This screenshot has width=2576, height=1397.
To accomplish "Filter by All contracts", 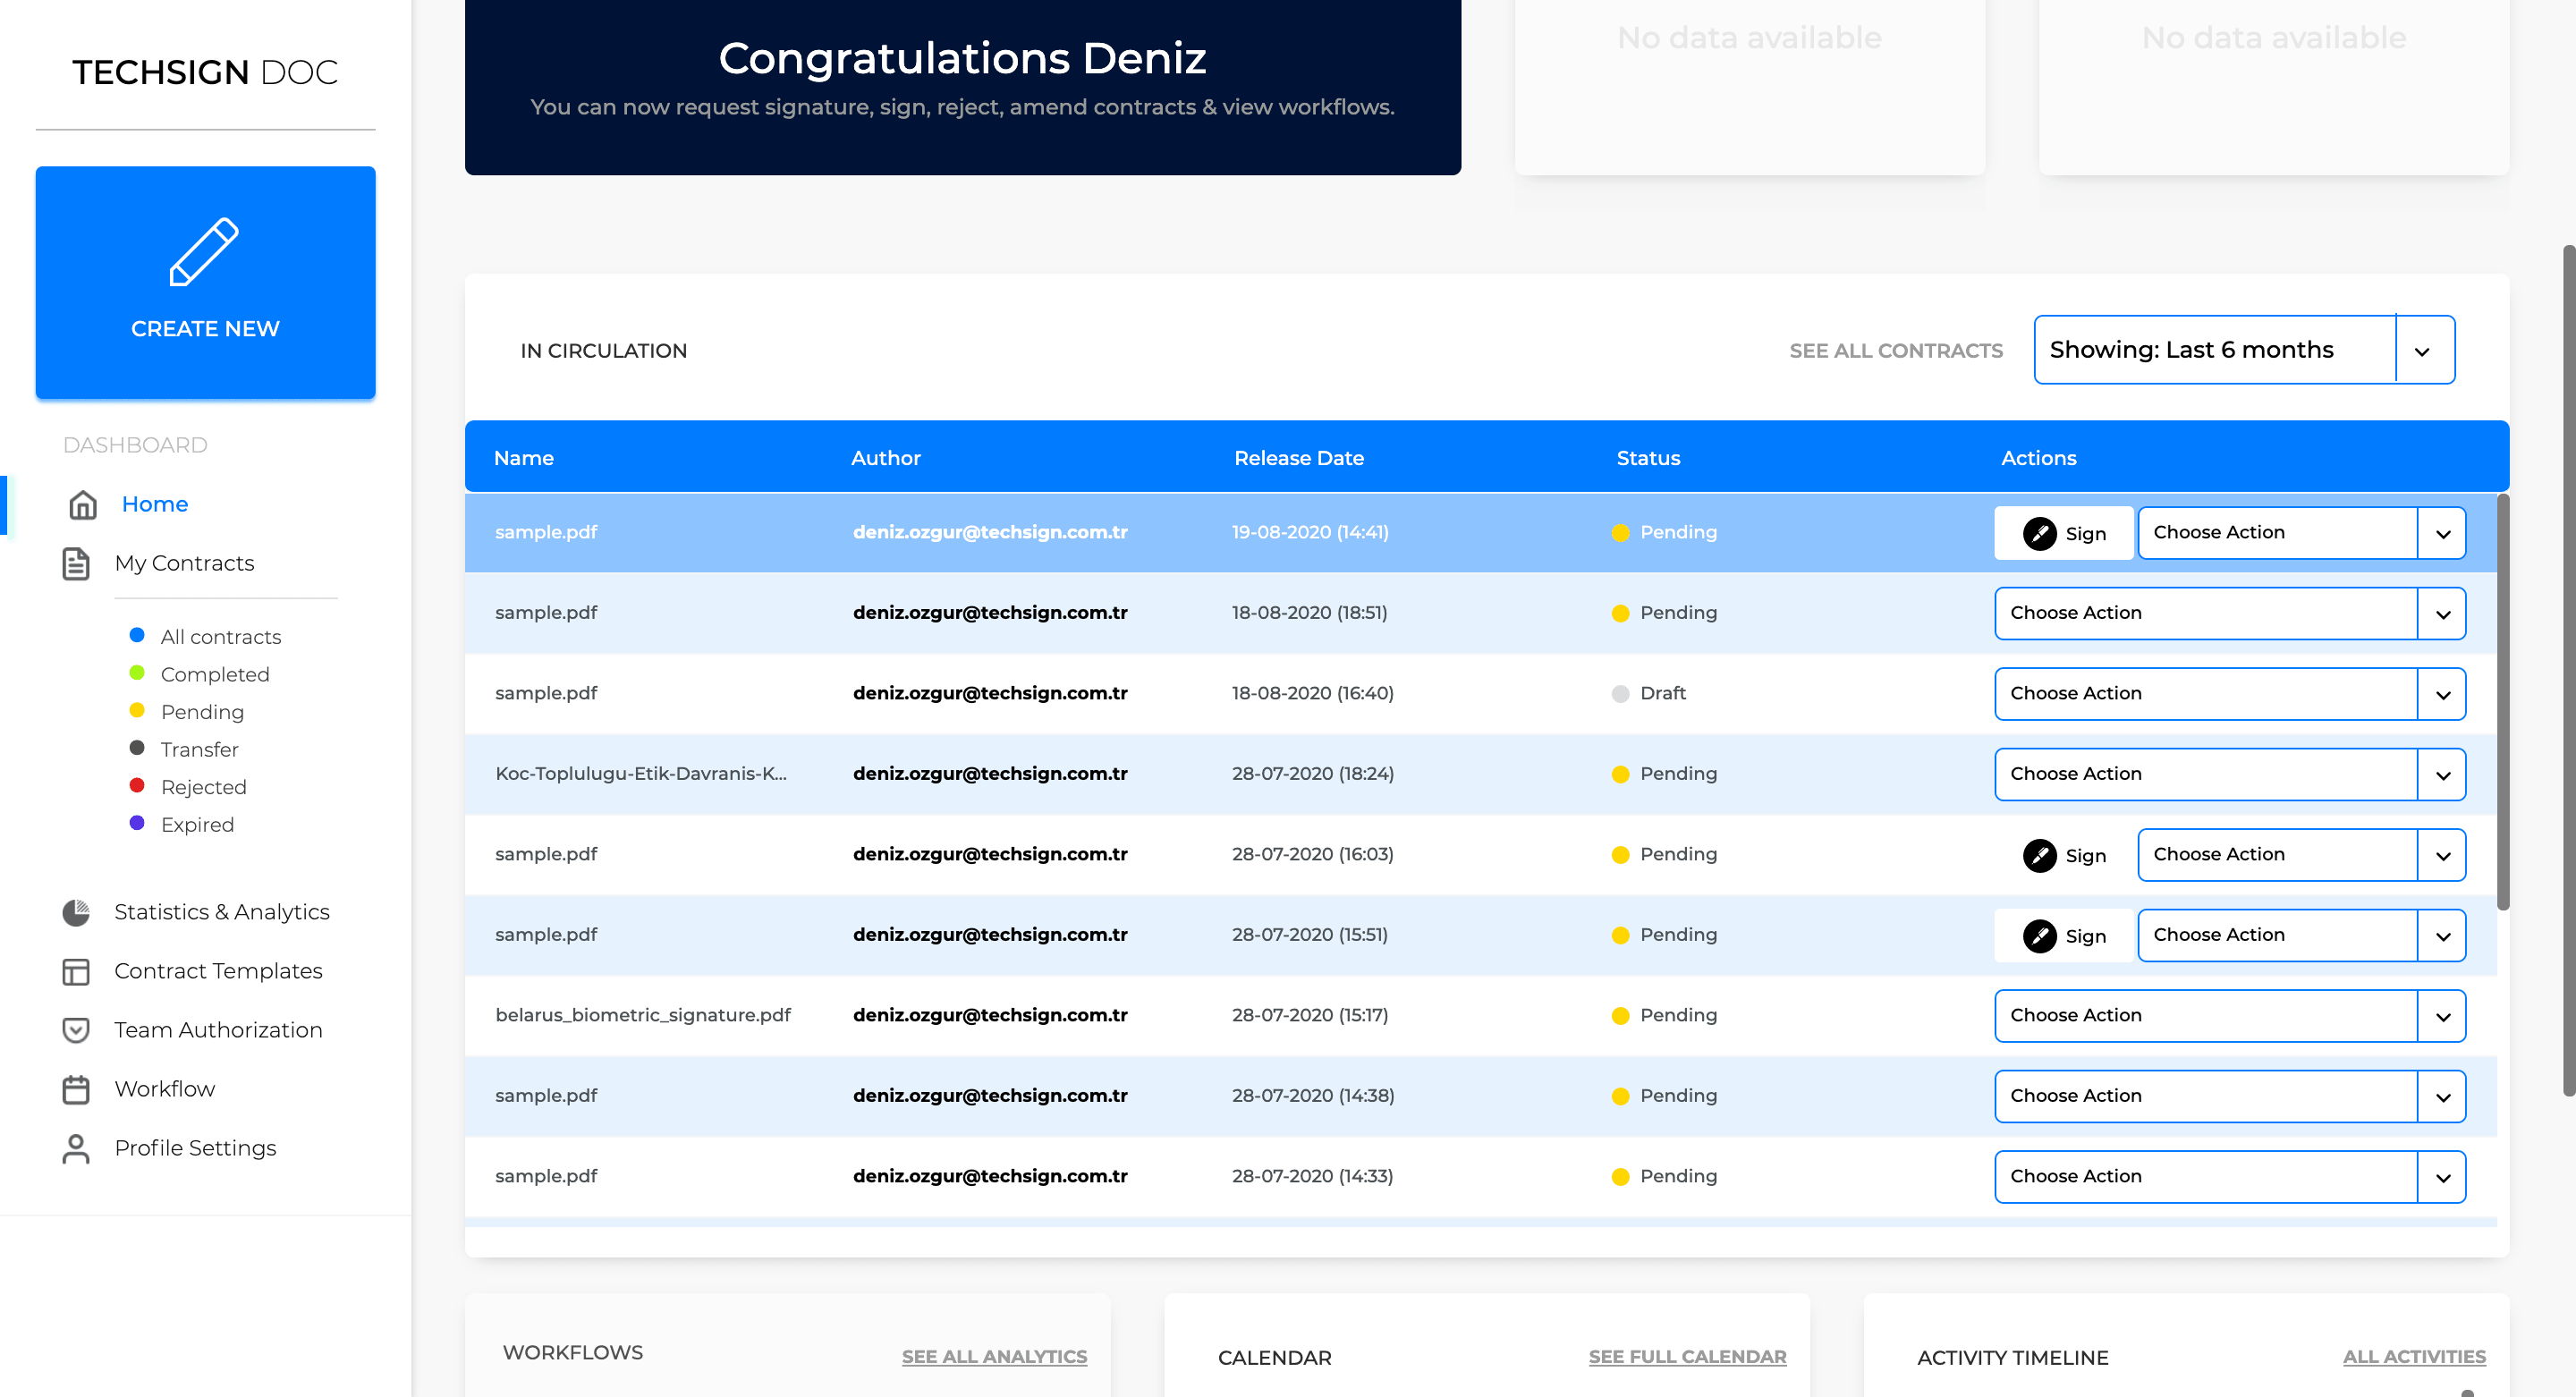I will tap(221, 637).
